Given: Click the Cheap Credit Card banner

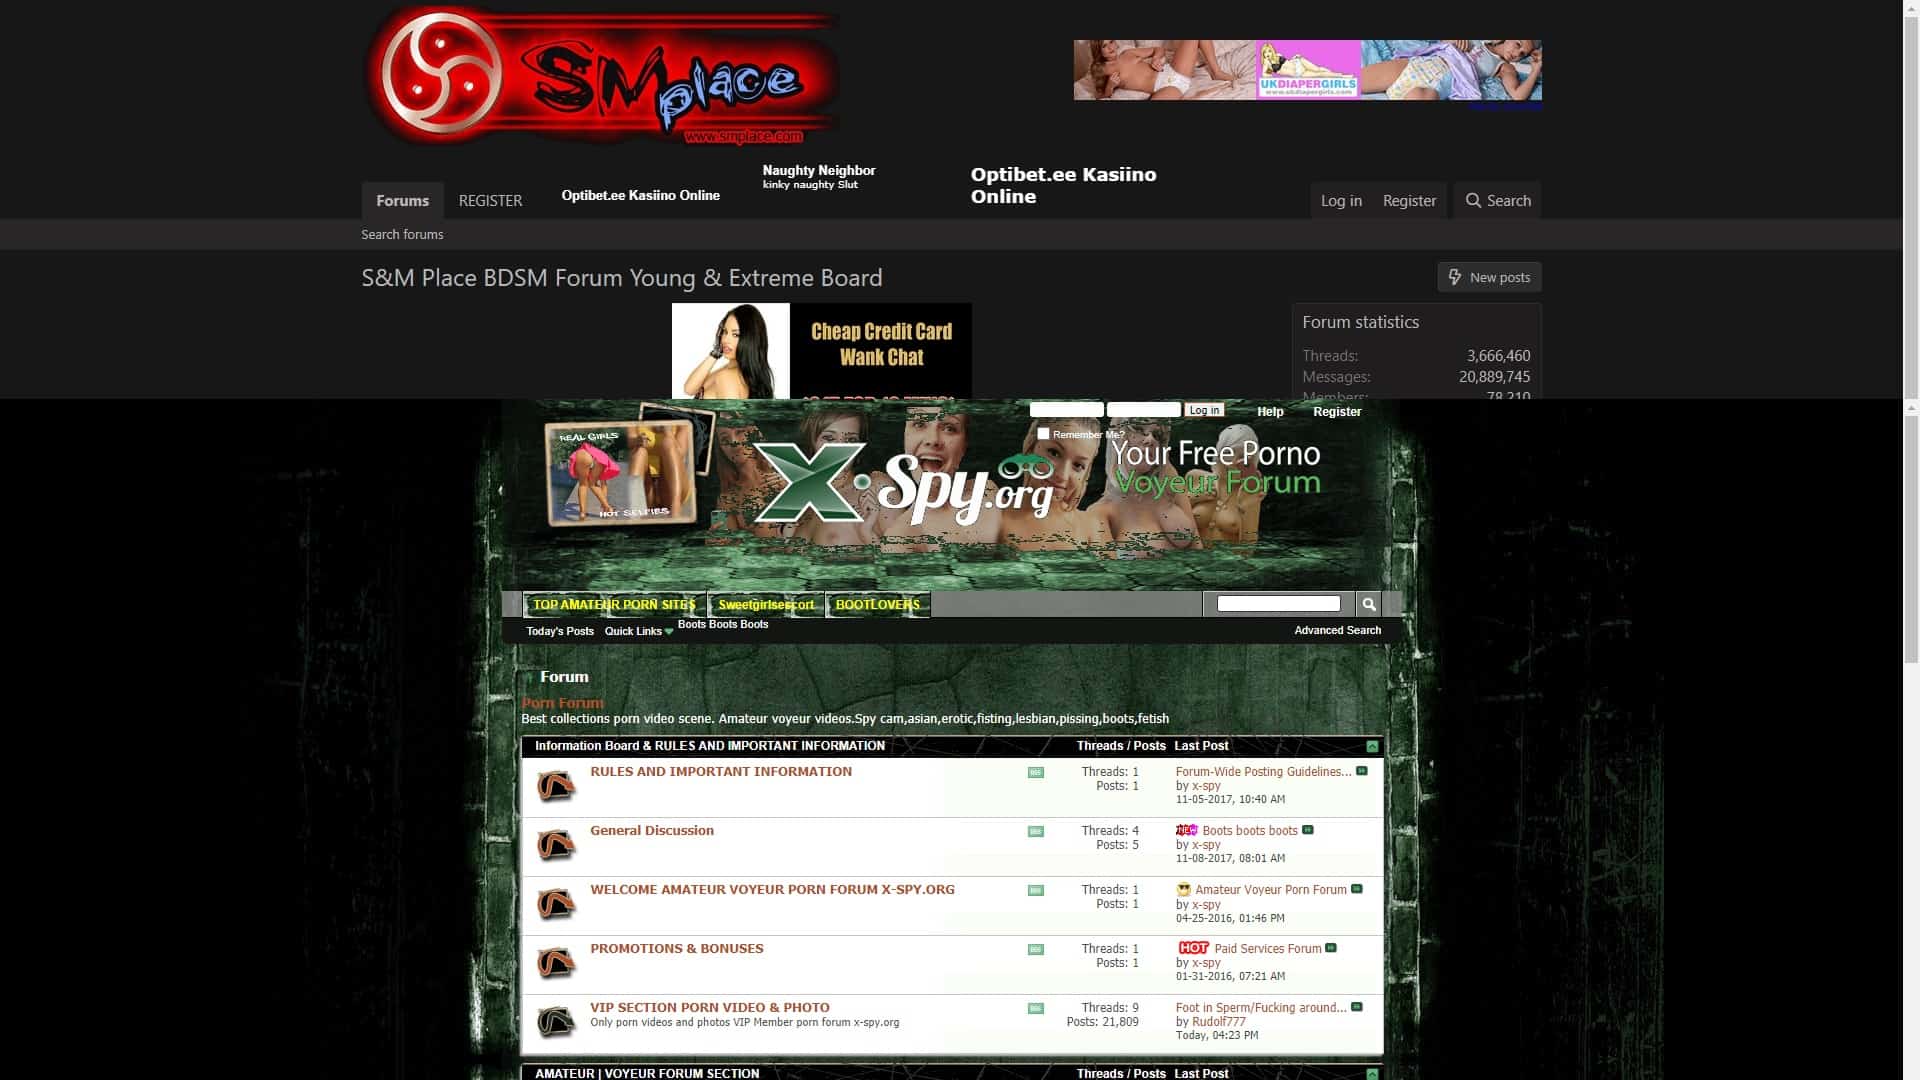Looking at the screenshot, I should tap(821, 351).
